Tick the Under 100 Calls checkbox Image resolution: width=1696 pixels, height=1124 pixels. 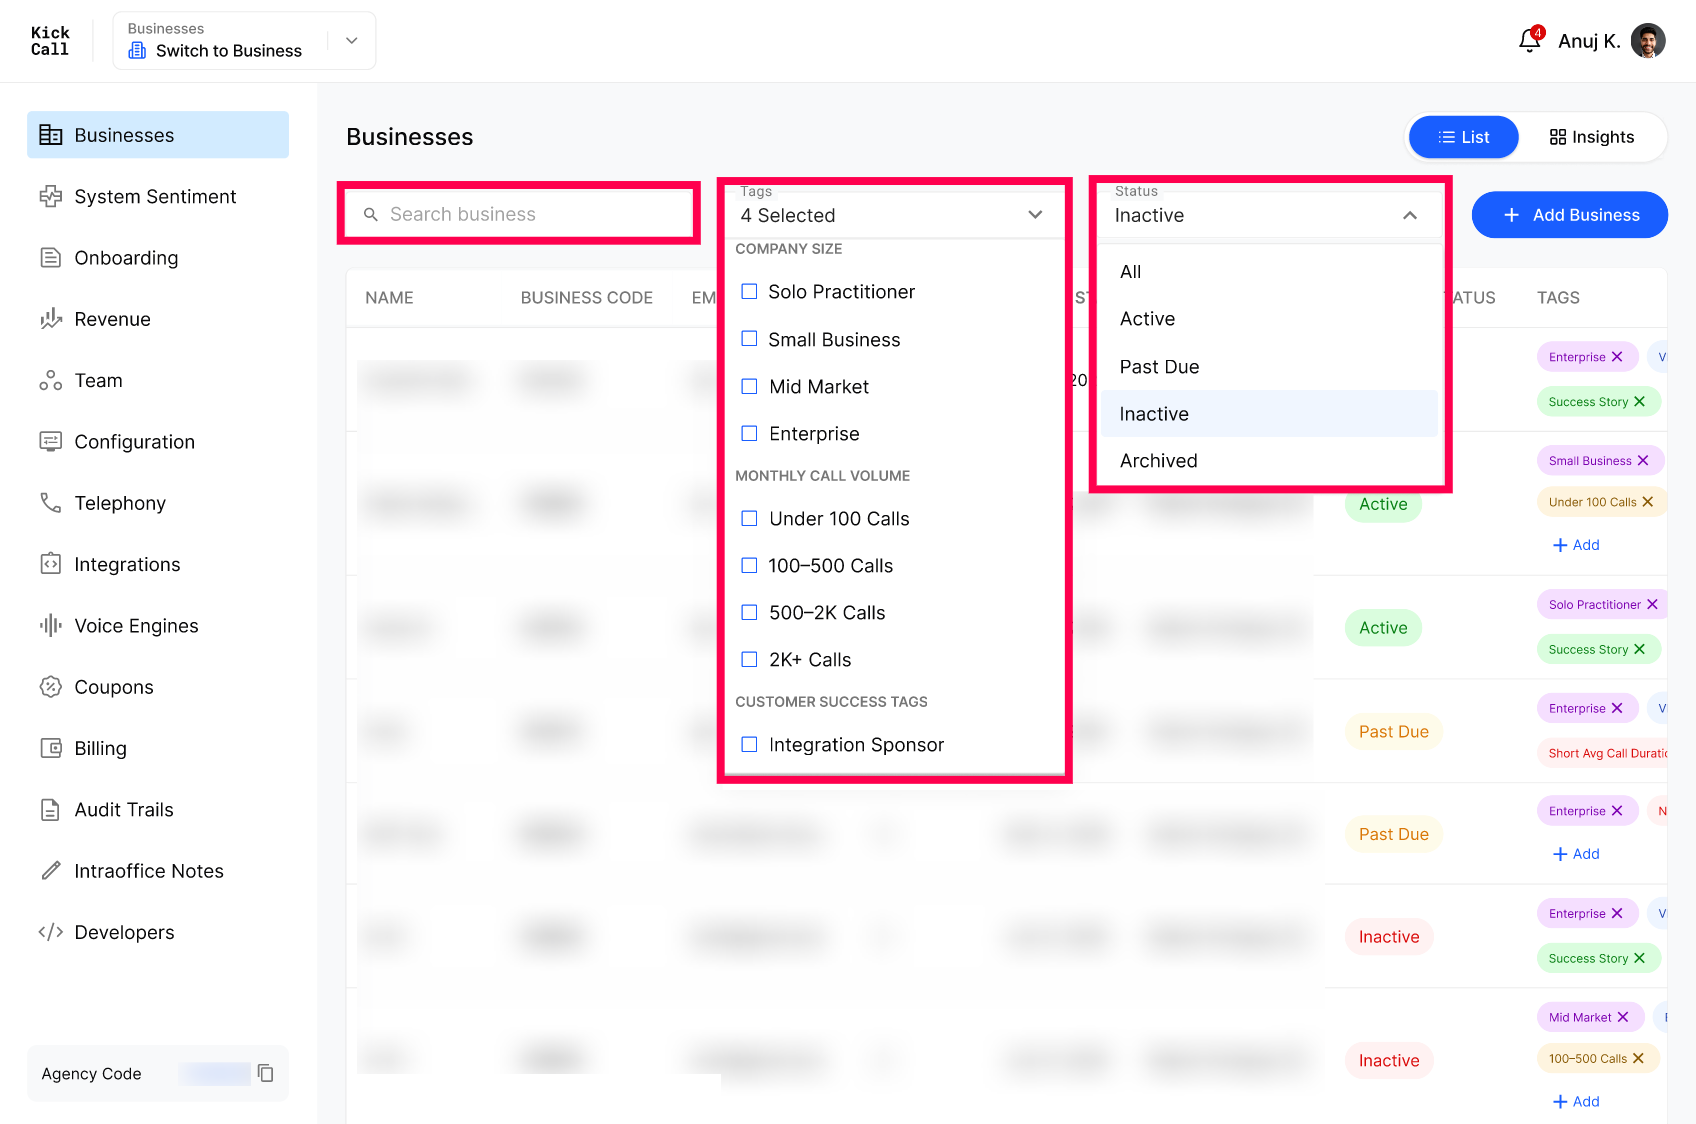[749, 518]
